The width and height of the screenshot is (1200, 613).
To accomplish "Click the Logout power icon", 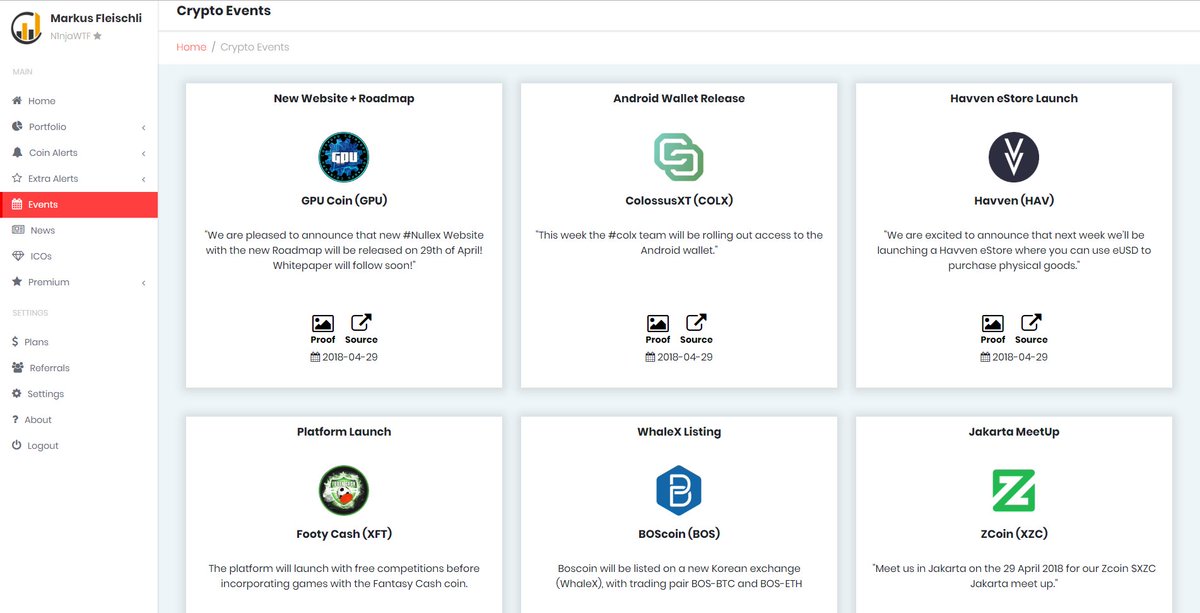I will coord(17,446).
